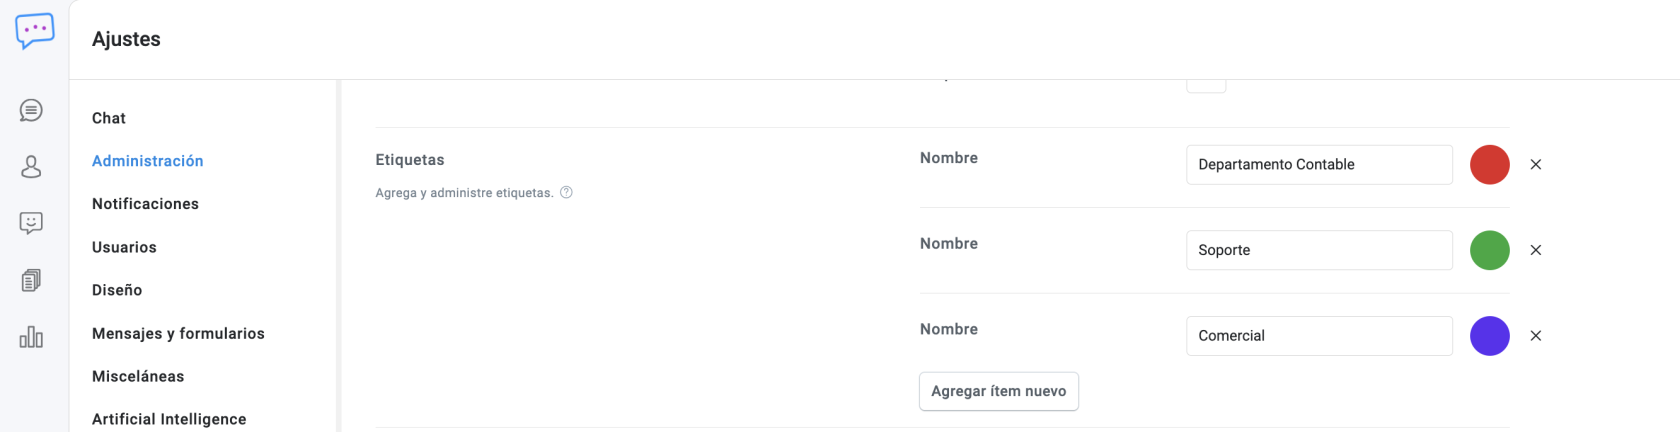Screen dimensions: 1680x432
Task: Remove the Departamento Contable tag
Action: pos(1536,165)
